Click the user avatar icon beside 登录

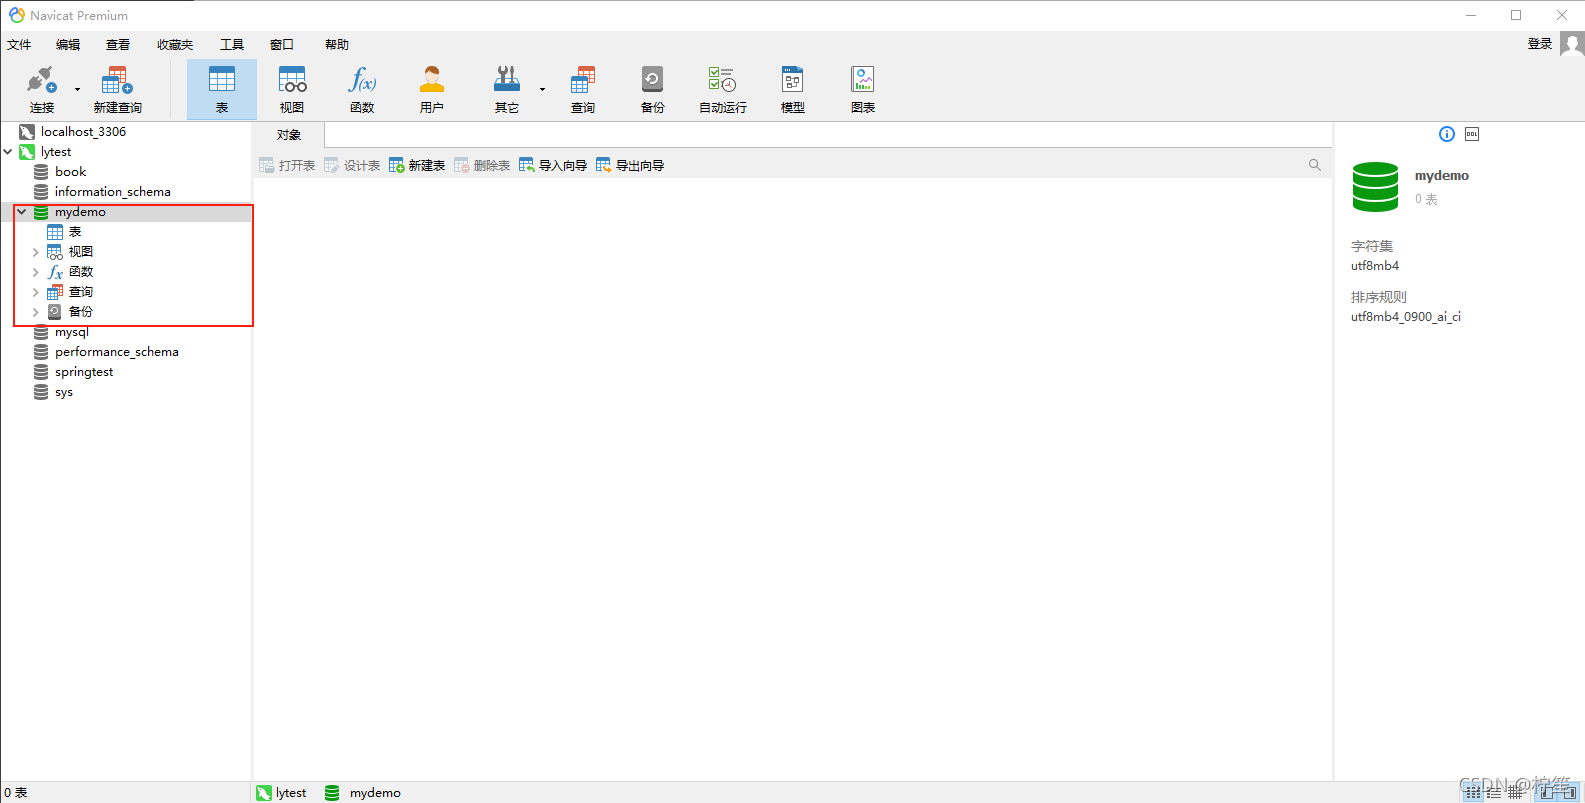coord(1572,44)
